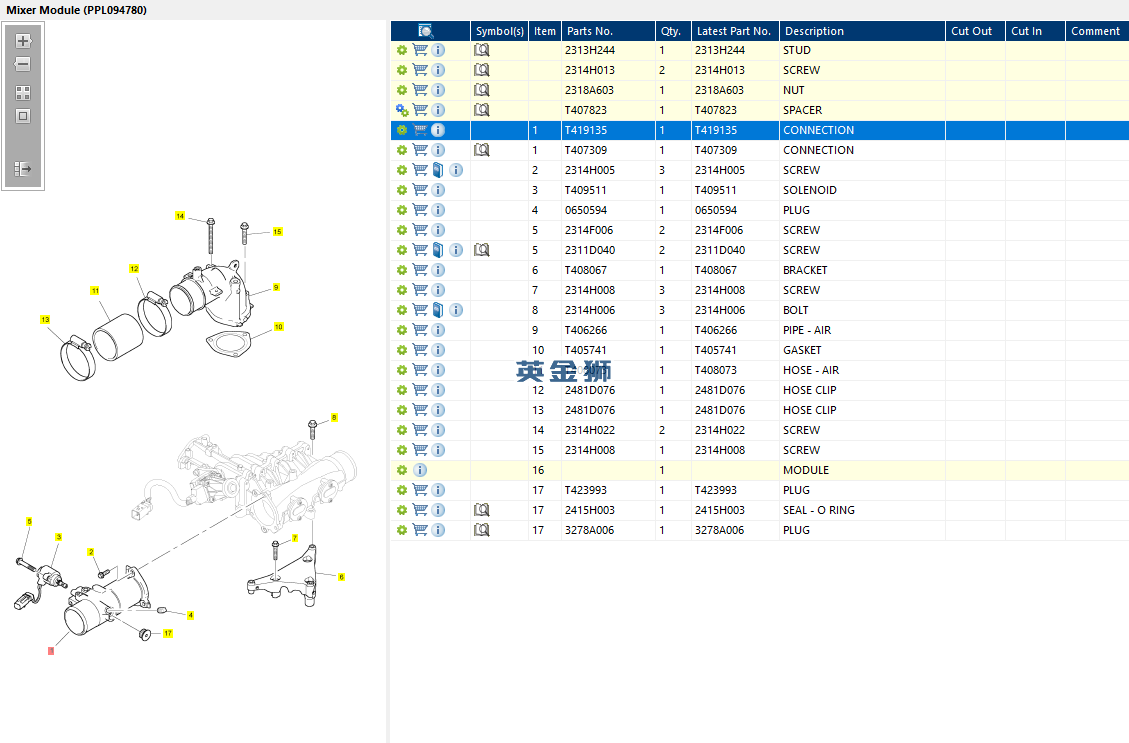
Task: Click symbol icon for SCREW 2311D040
Action: point(482,250)
